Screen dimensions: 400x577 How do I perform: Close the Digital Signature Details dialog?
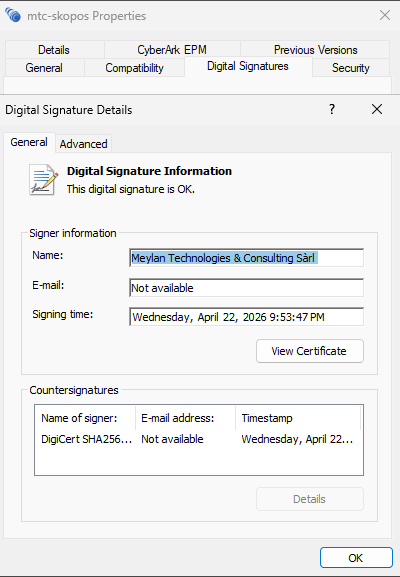[377, 109]
